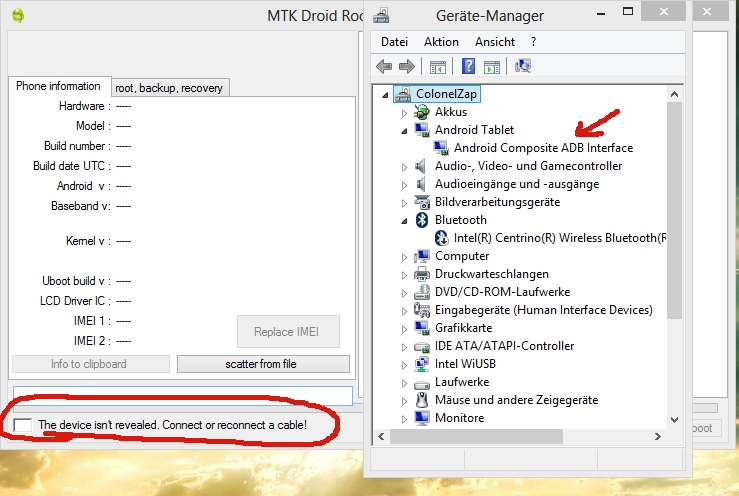The image size is (739, 496).
Task: Expand the Druckwarteschlangen node
Action: click(x=404, y=275)
